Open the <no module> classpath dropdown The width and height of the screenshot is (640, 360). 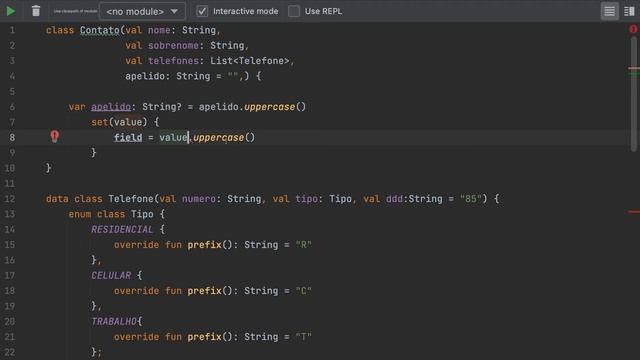pyautogui.click(x=142, y=11)
